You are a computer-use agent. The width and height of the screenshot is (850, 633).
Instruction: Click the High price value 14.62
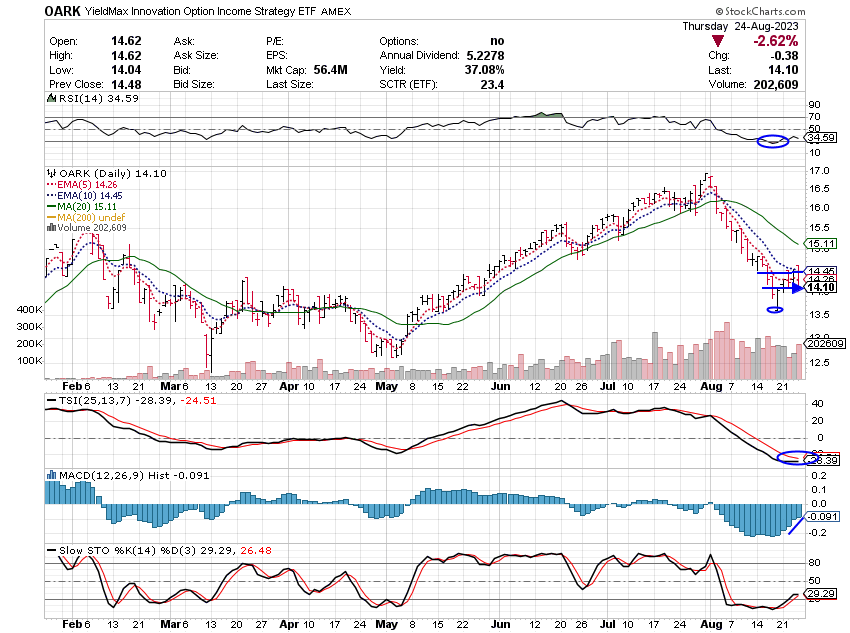point(126,56)
